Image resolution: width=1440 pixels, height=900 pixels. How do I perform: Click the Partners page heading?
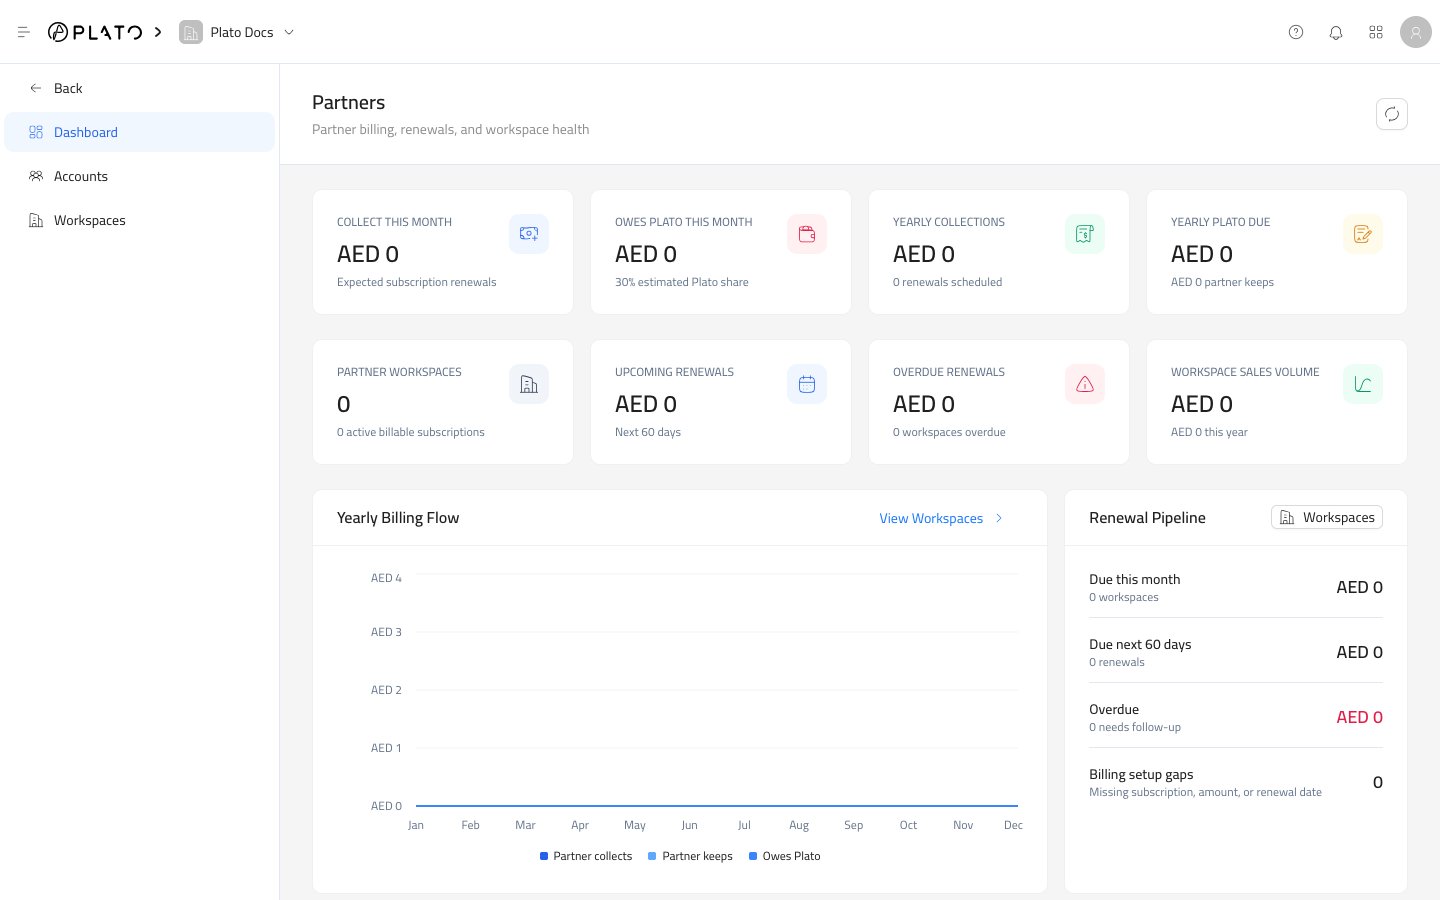pyautogui.click(x=348, y=102)
